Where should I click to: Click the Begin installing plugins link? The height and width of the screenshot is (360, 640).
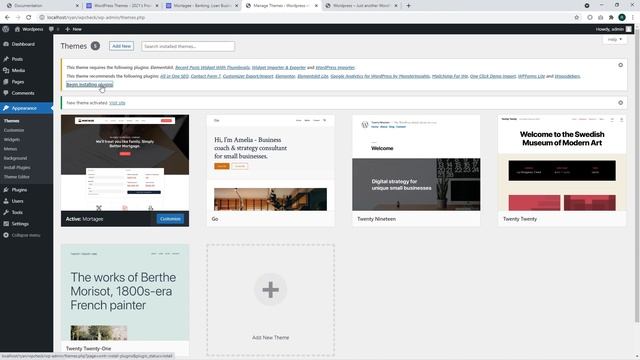[89, 85]
